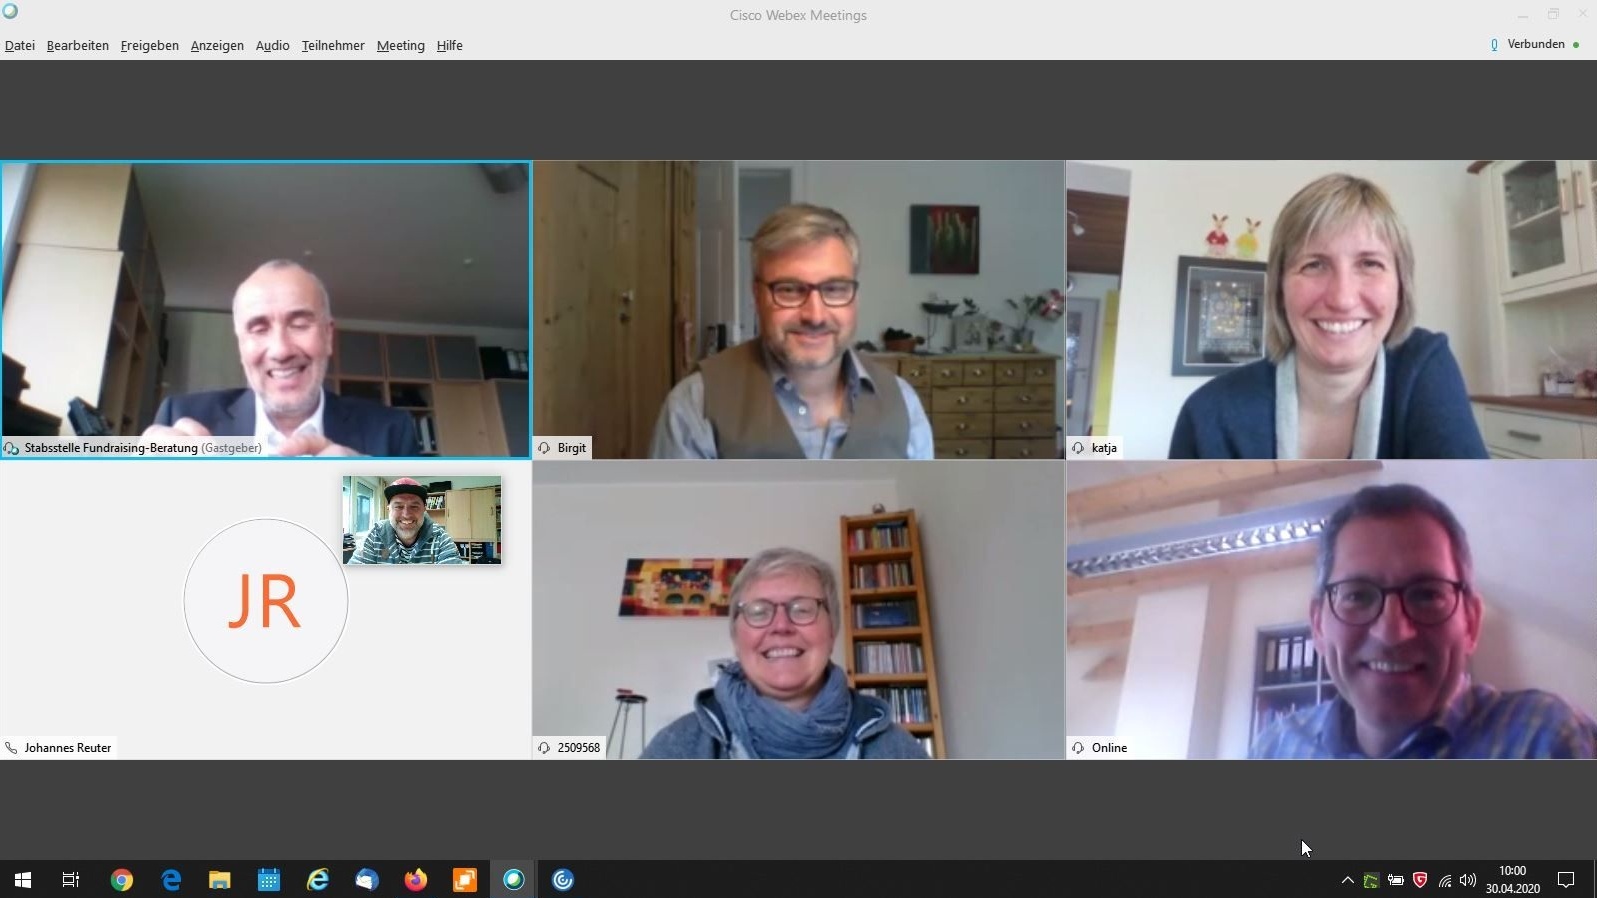Click the Verbunden connection status

tap(1535, 44)
